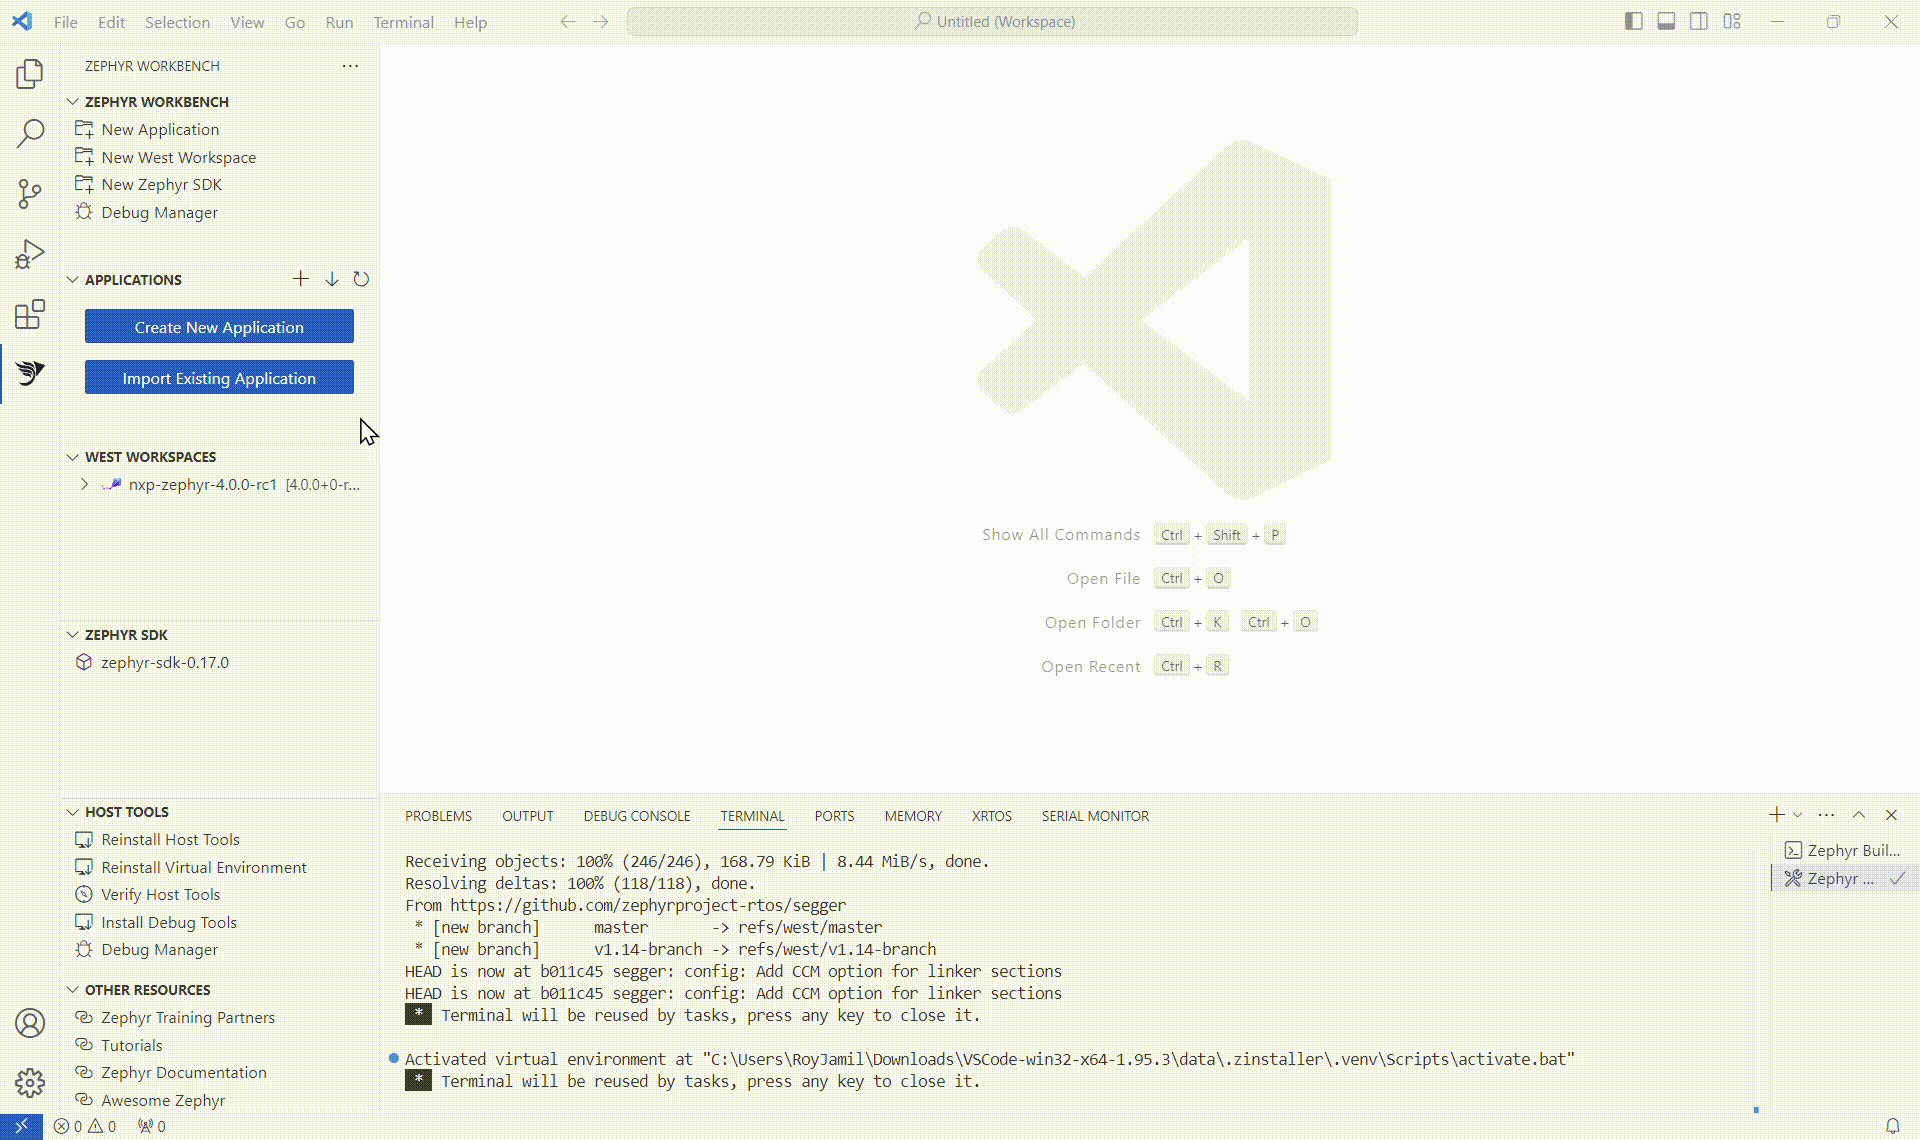
Task: Click the Reinstall Host Tools icon
Action: point(84,837)
